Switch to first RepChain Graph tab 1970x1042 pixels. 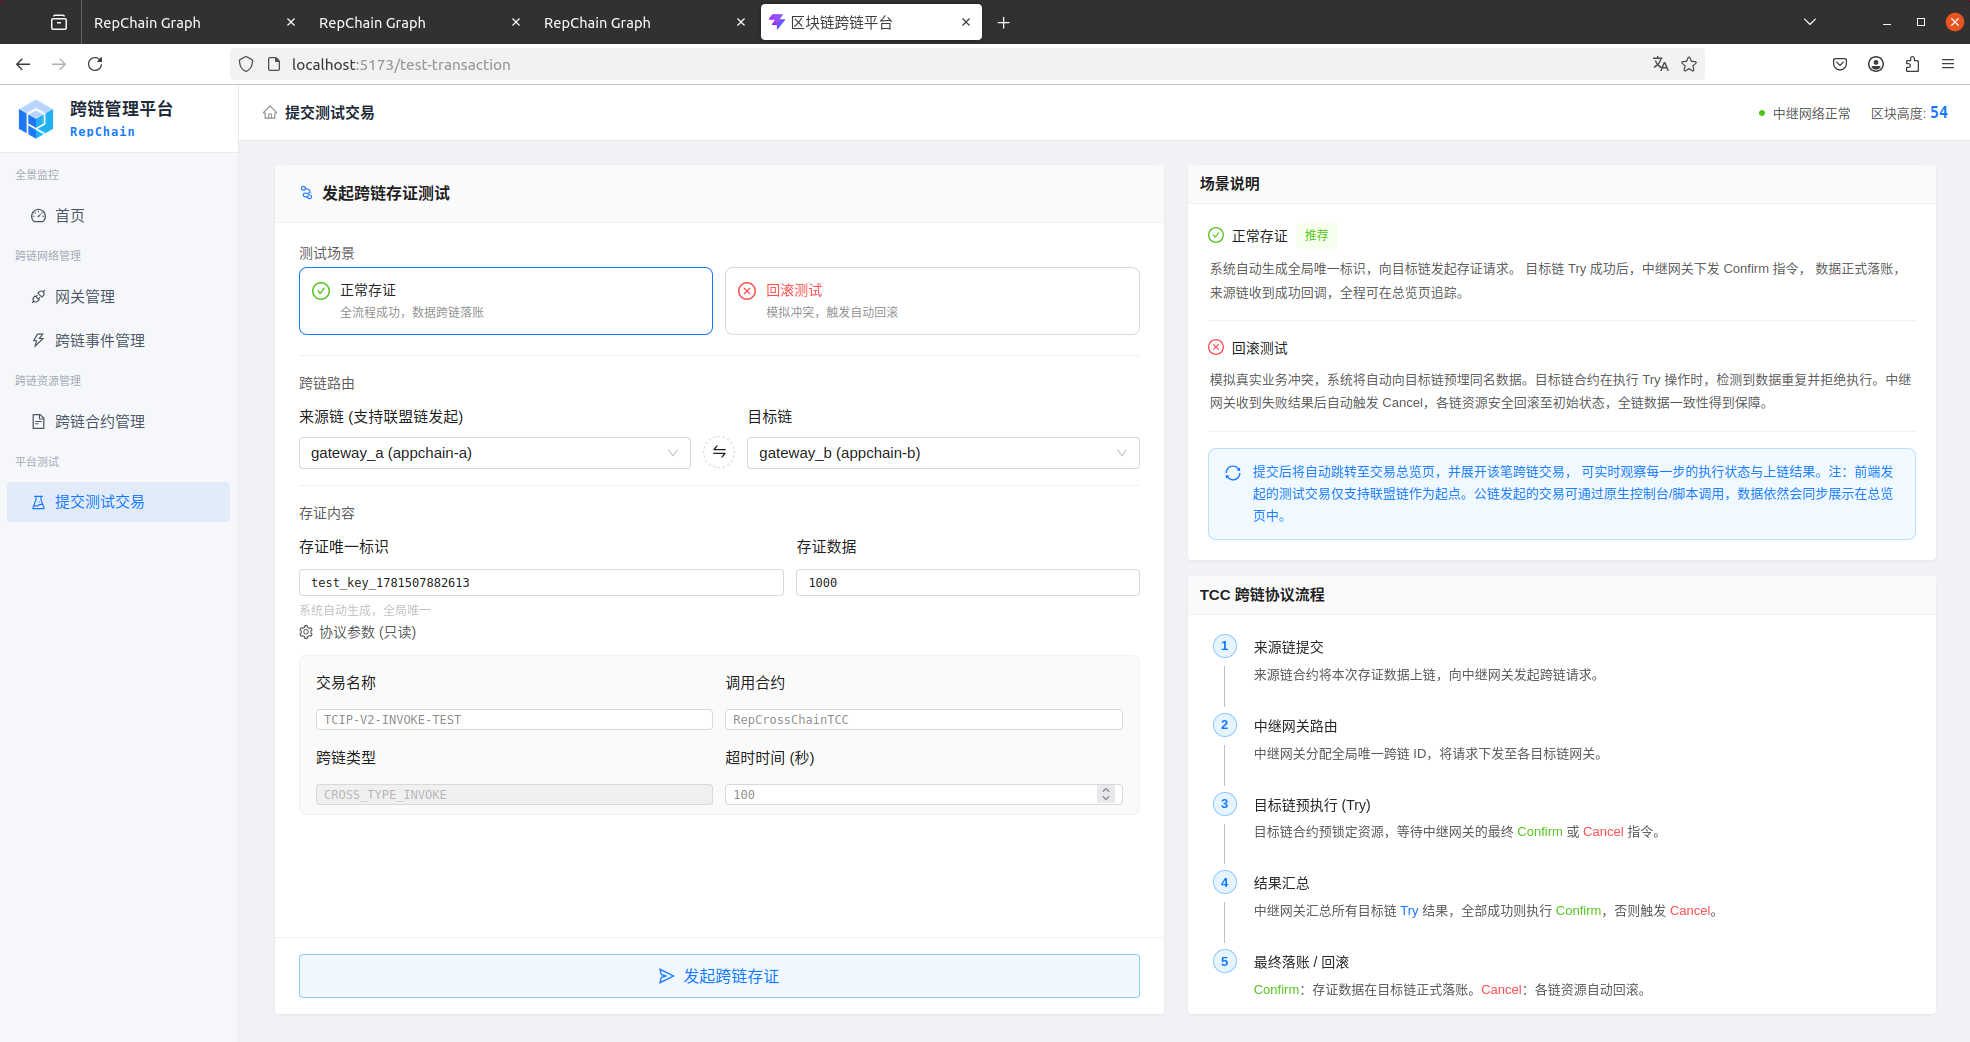[195, 22]
